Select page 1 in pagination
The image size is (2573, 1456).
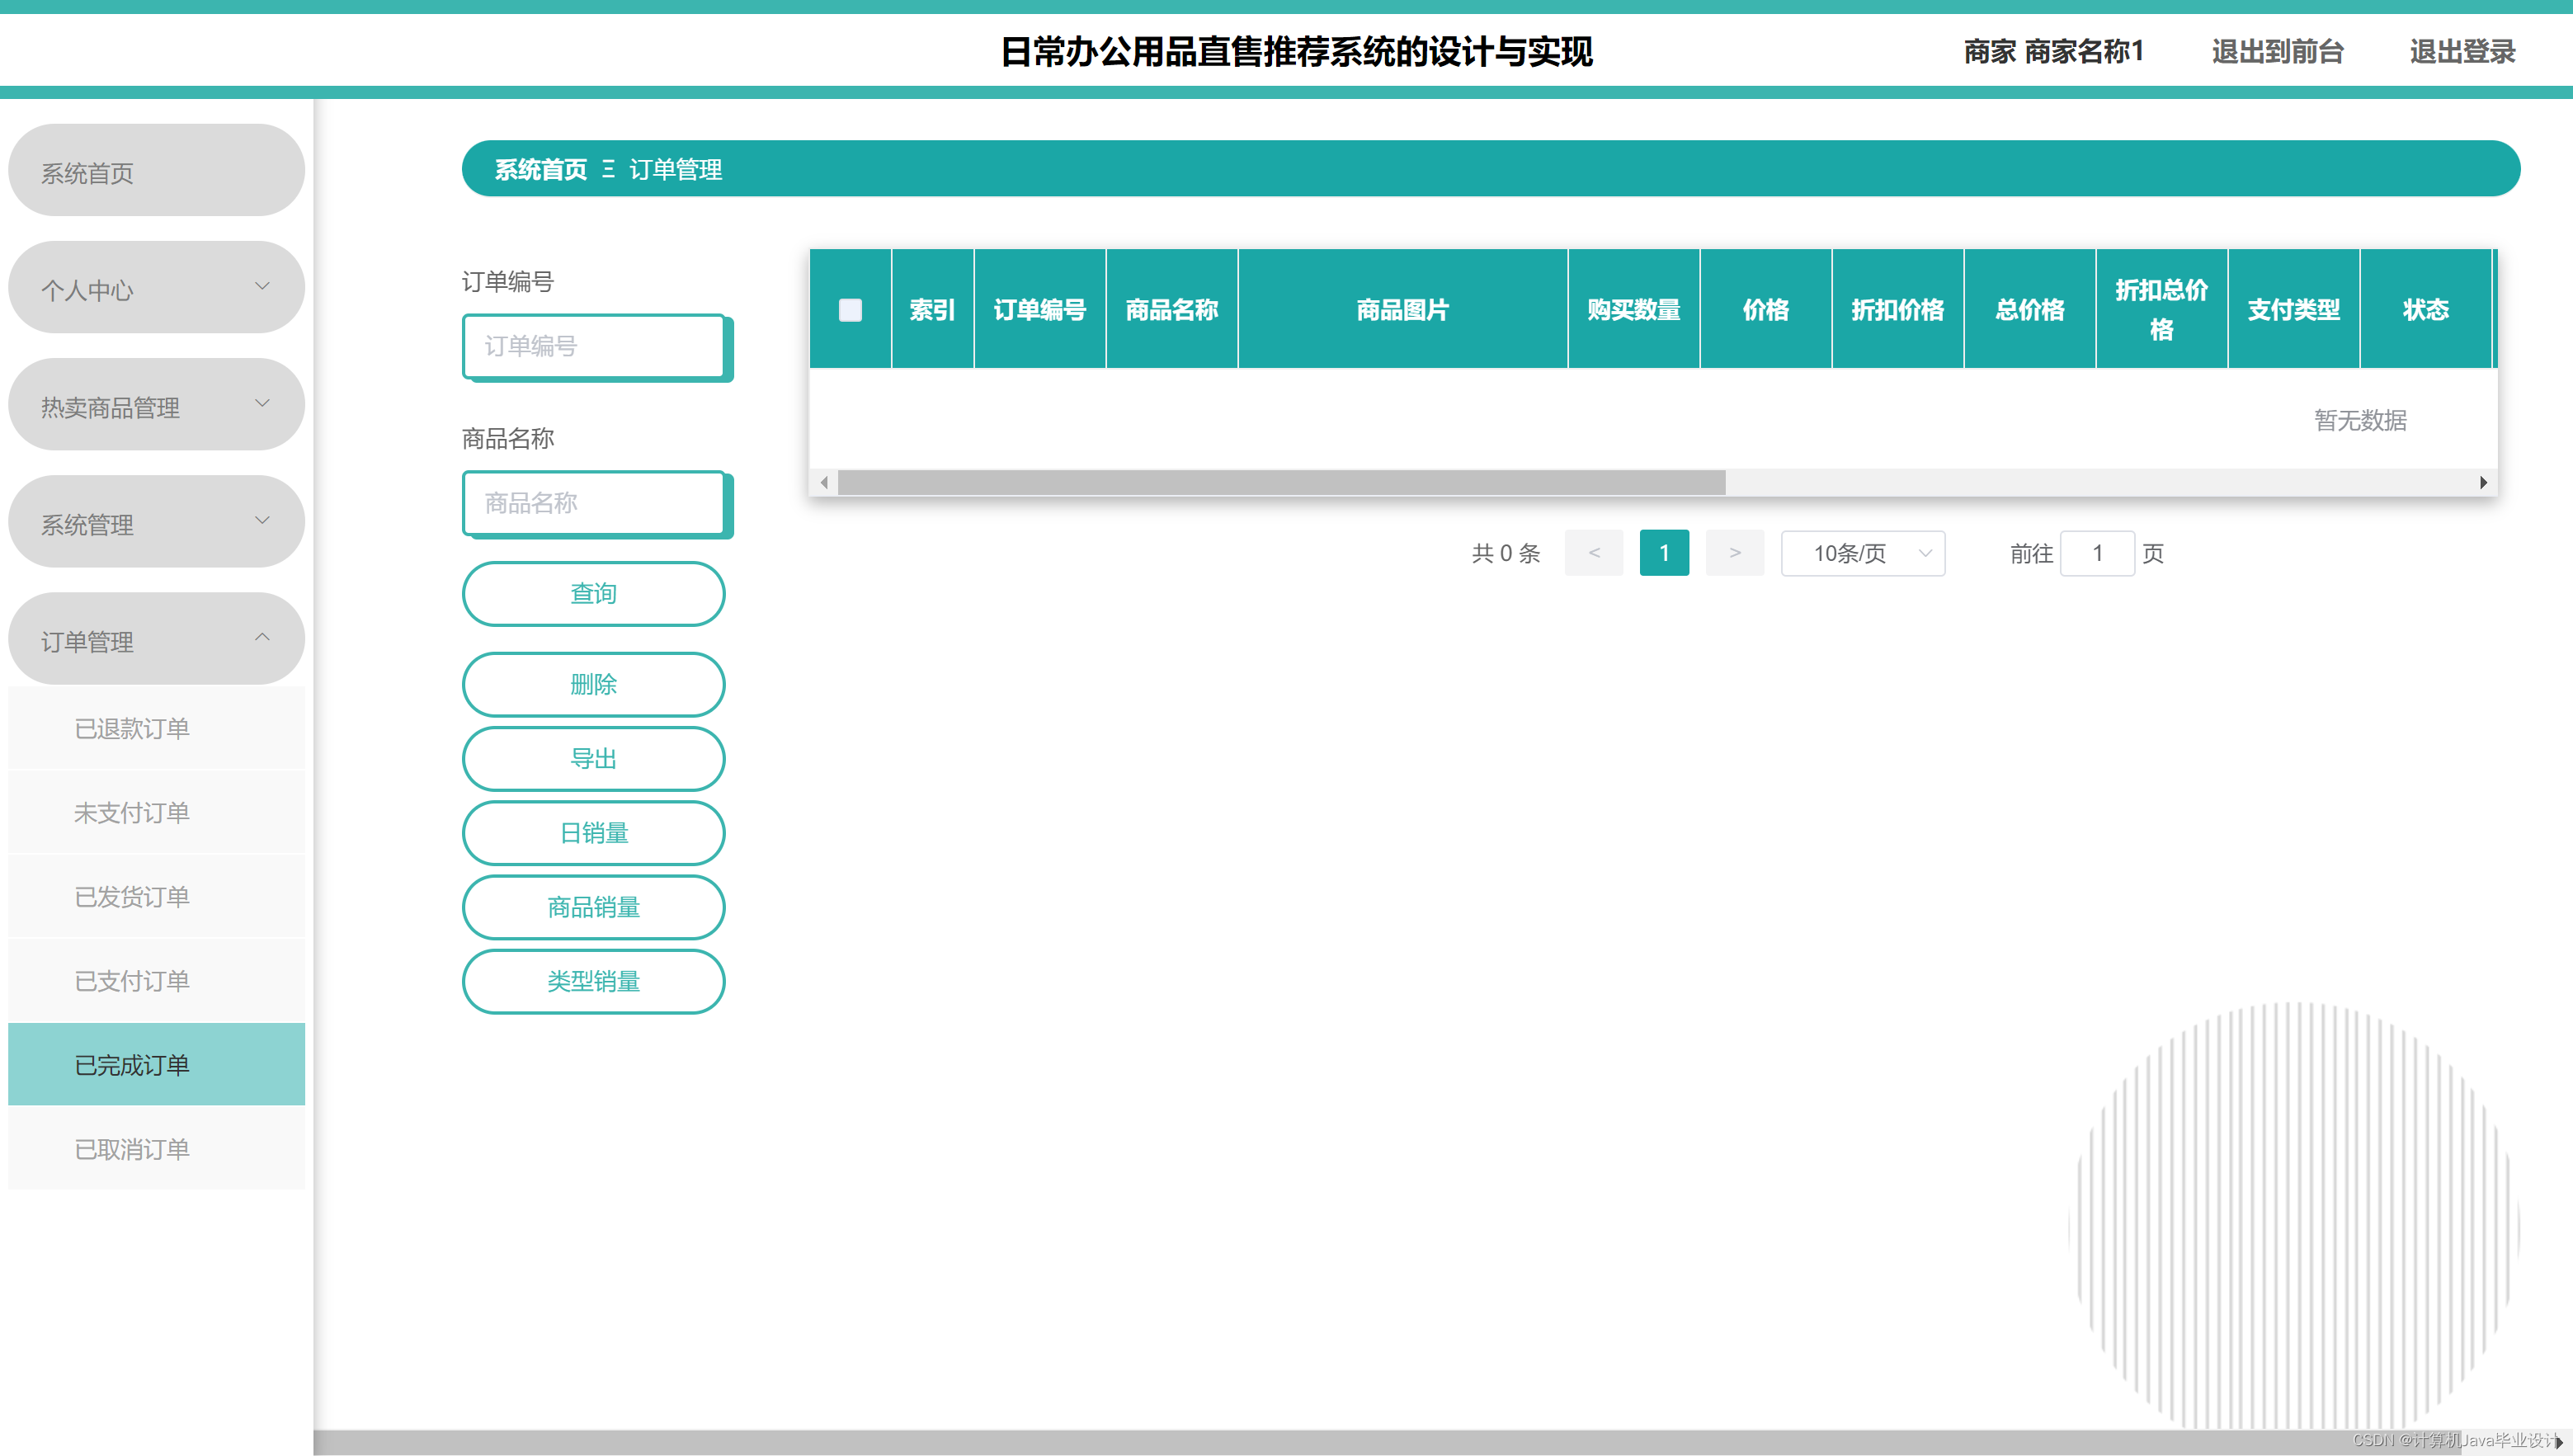coord(1664,553)
